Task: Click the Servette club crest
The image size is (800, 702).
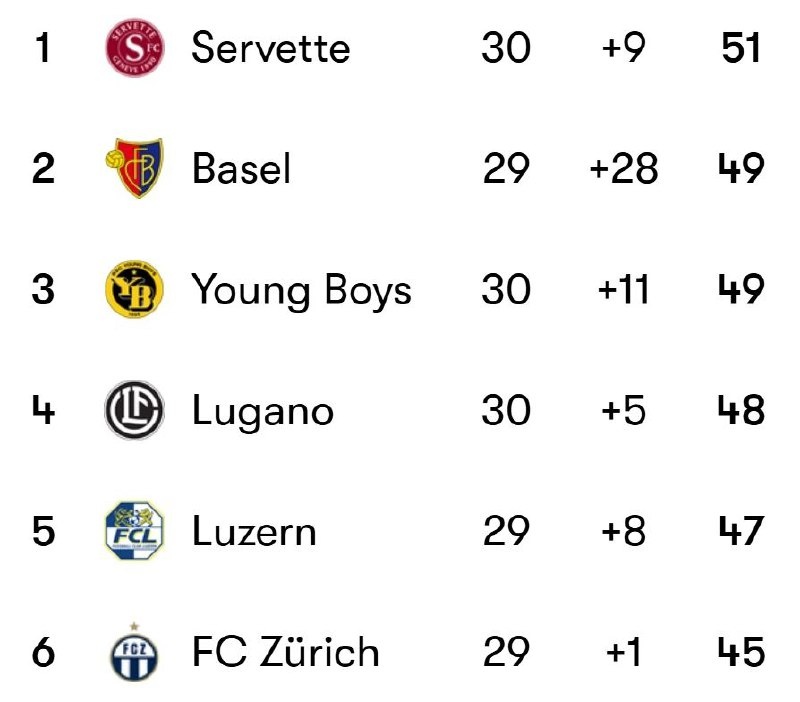Action: pyautogui.click(x=134, y=48)
